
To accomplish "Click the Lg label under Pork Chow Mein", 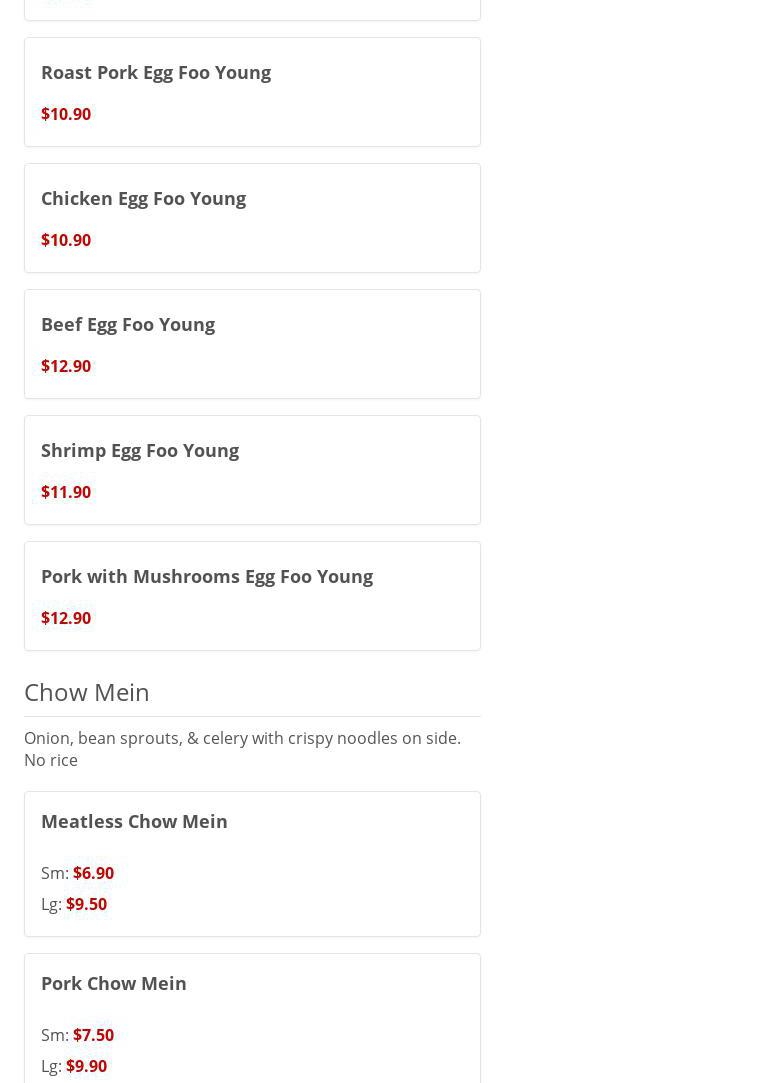I will [51, 1066].
